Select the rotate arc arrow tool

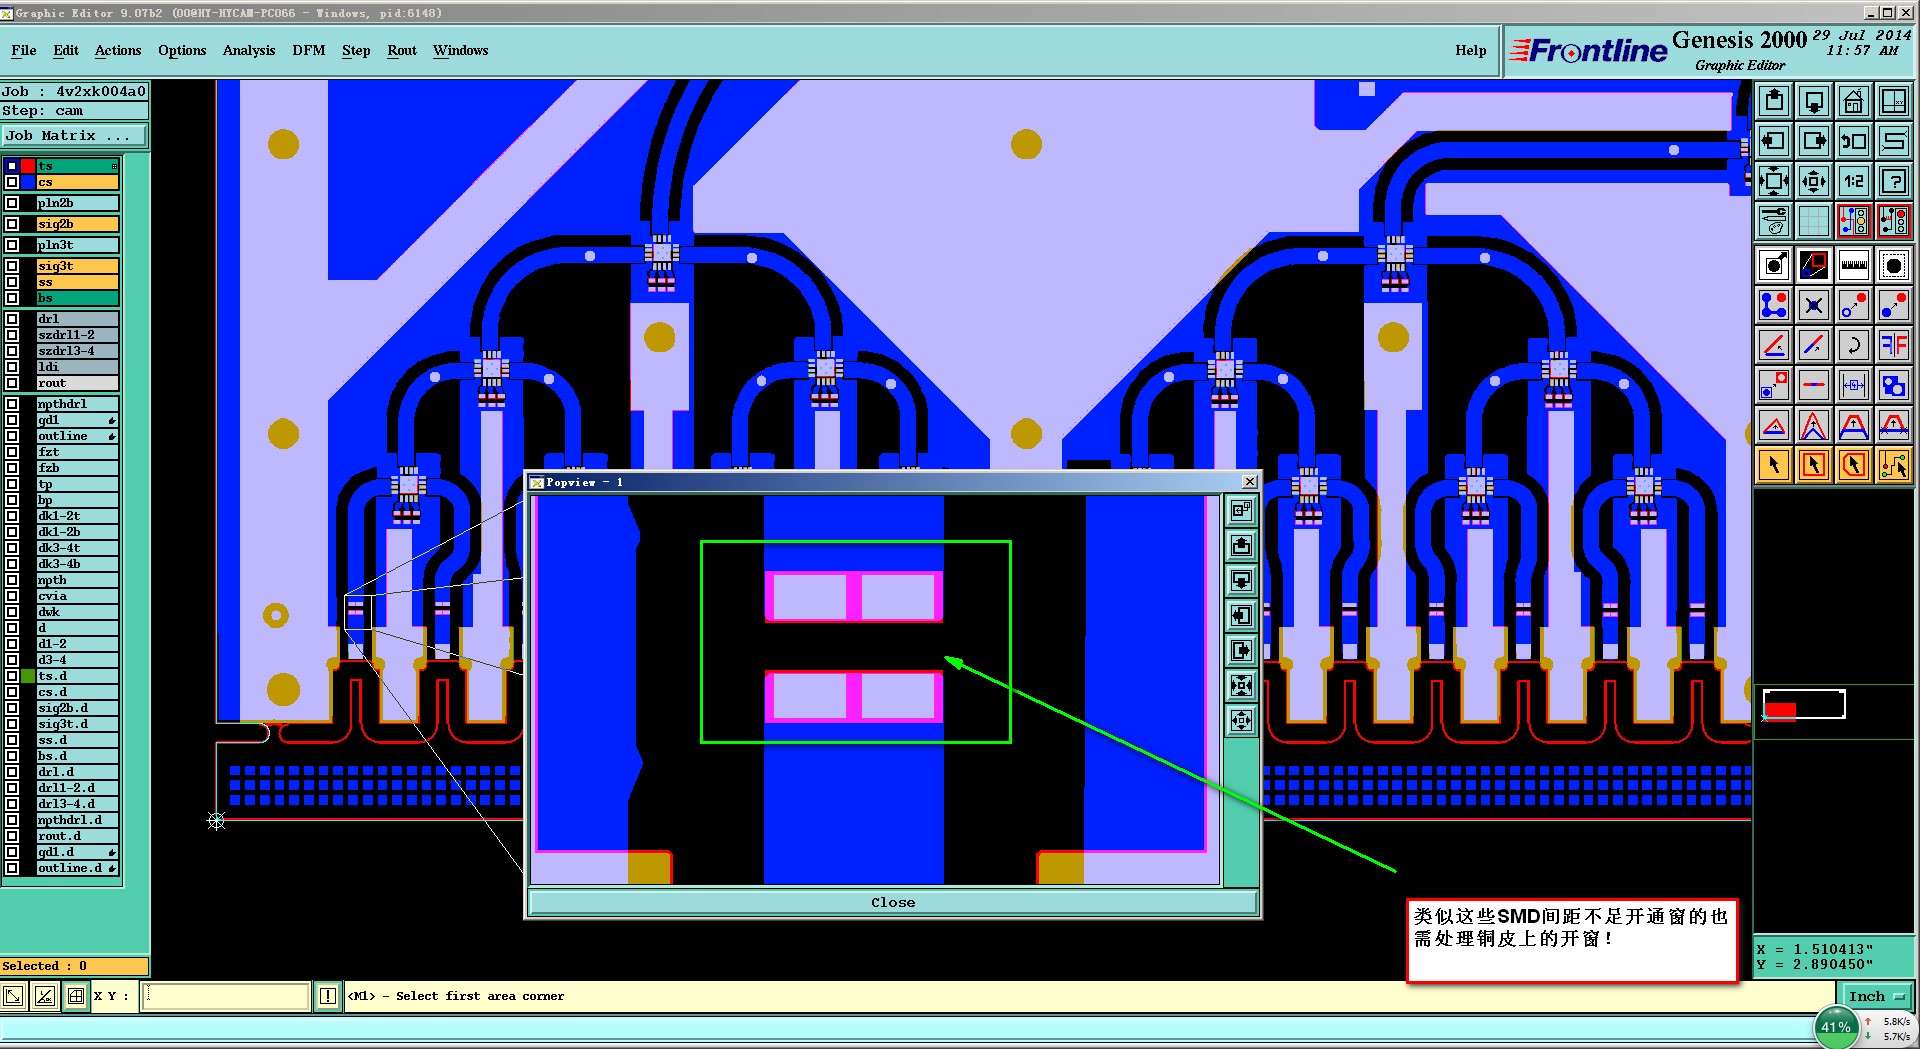[1854, 345]
